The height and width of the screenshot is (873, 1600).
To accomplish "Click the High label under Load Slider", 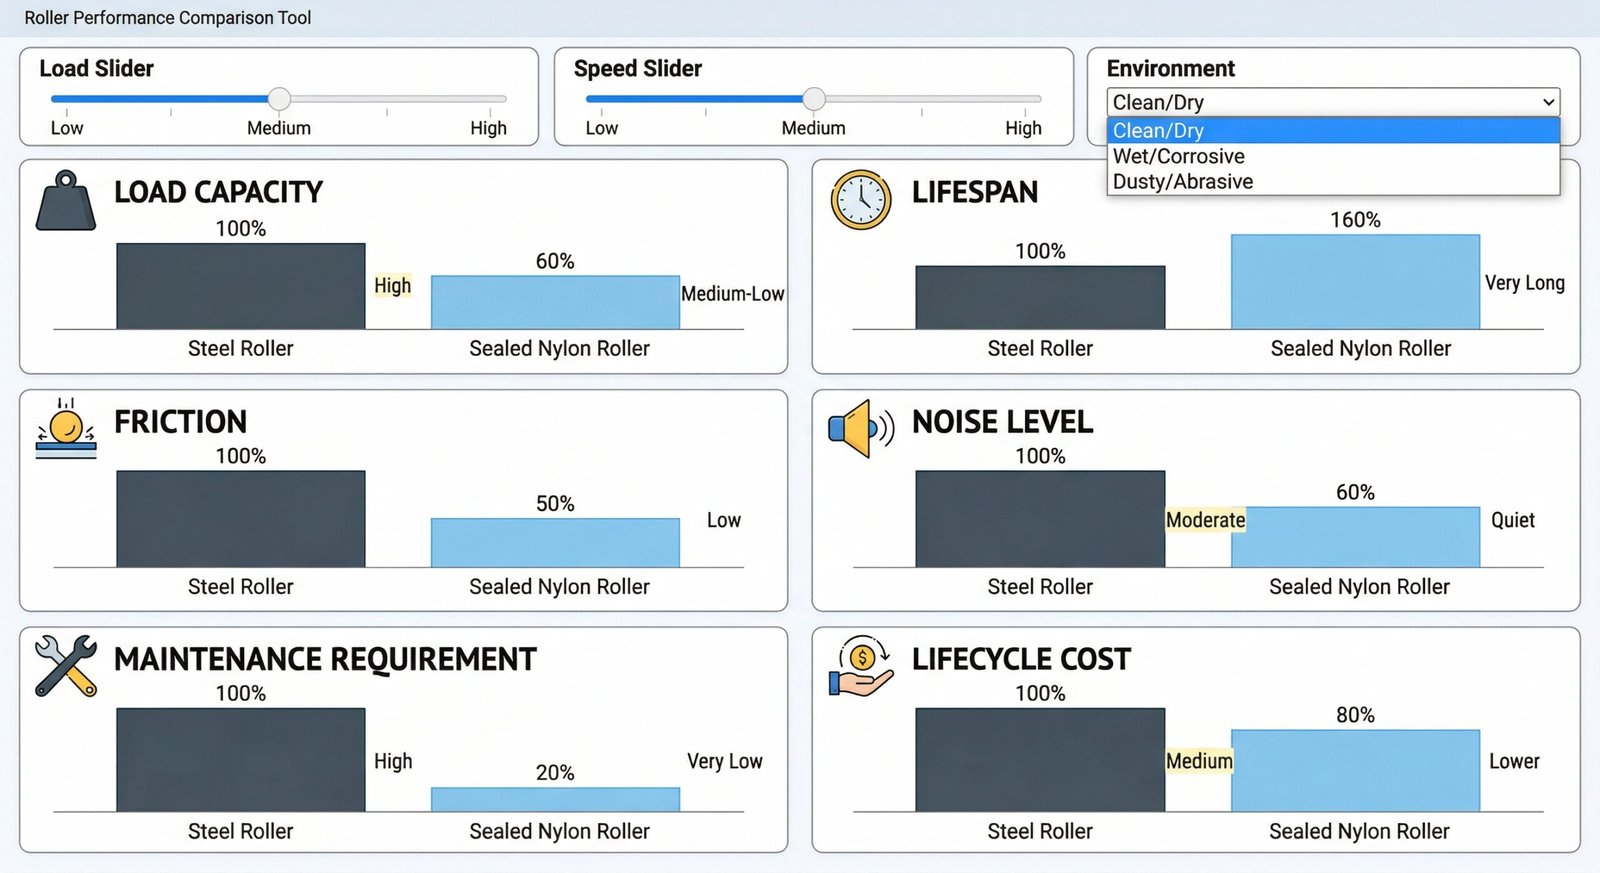I will point(488,128).
